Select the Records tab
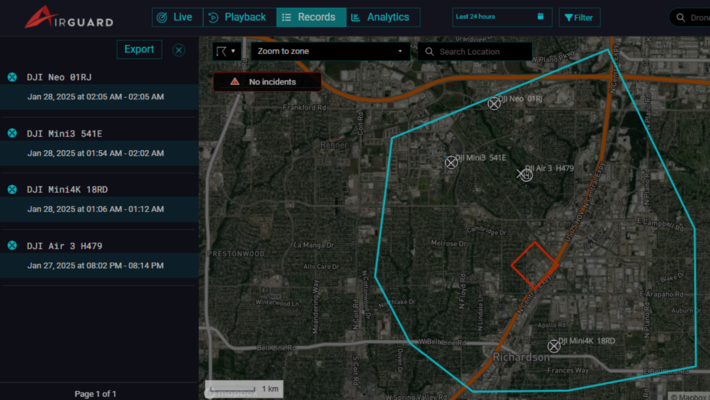 coord(311,17)
